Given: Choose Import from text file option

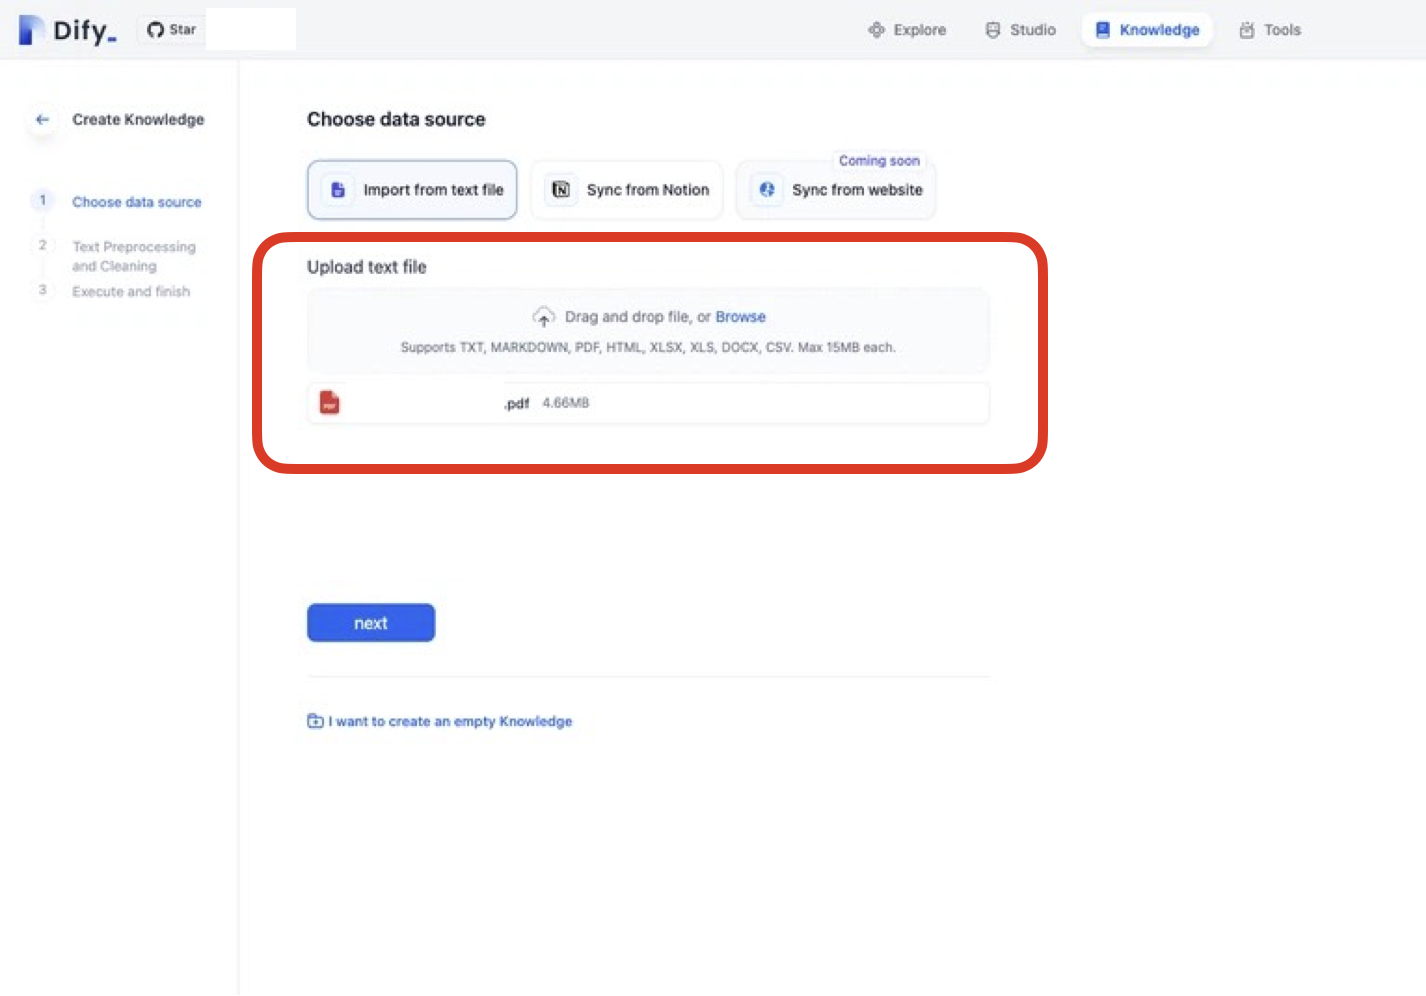Looking at the screenshot, I should [x=412, y=190].
